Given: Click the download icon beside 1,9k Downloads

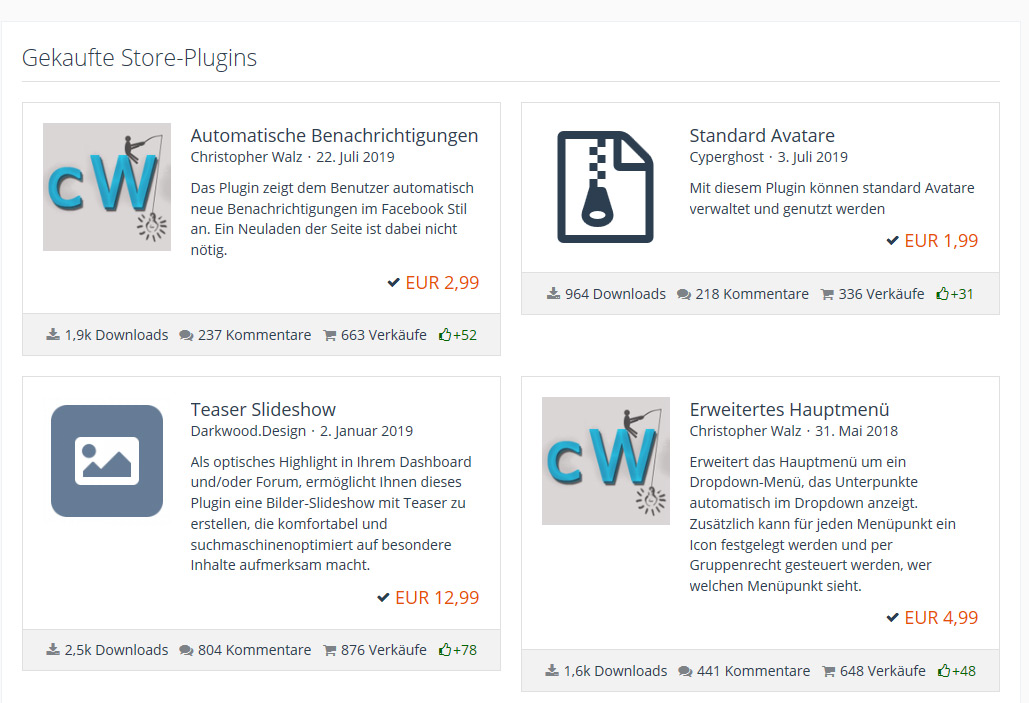Looking at the screenshot, I should [53, 335].
